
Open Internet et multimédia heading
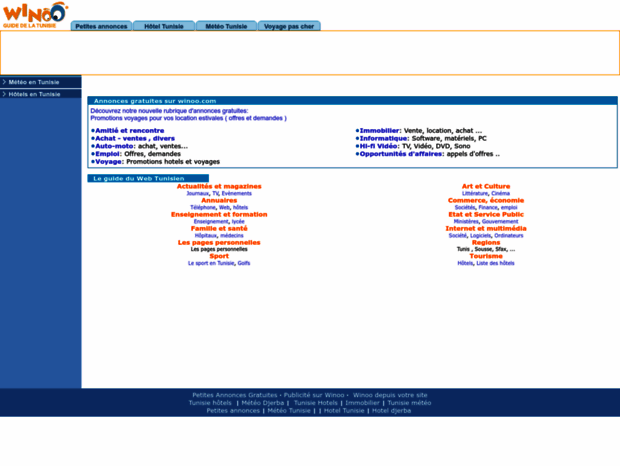tap(486, 228)
